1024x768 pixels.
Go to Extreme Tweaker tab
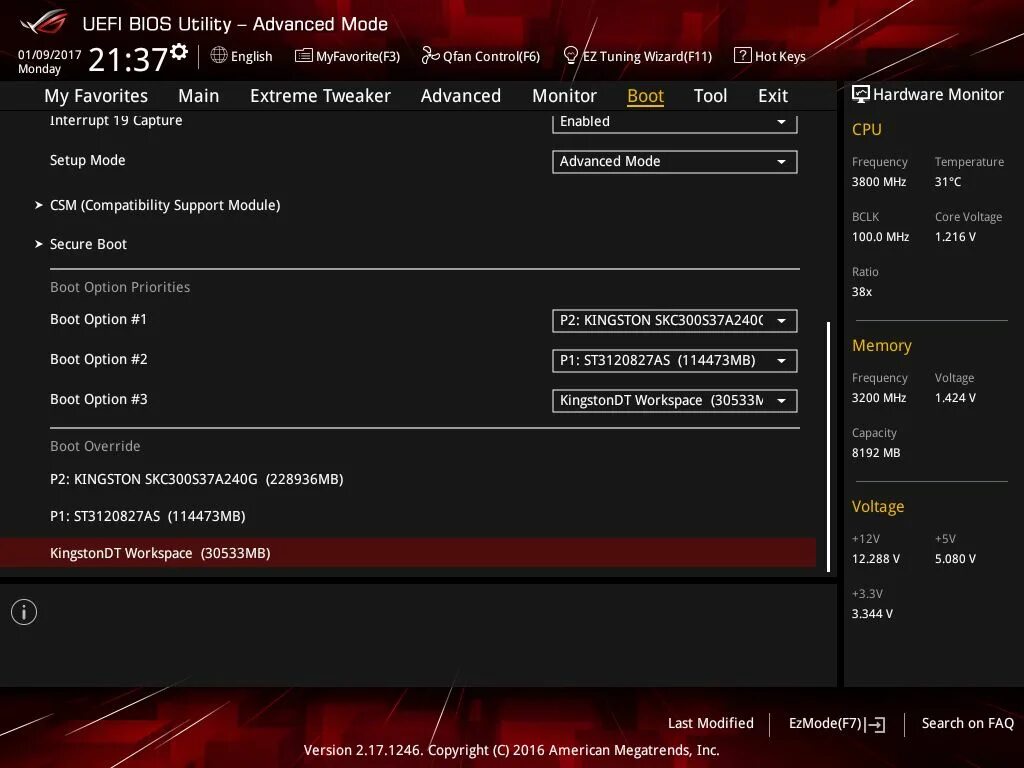[x=320, y=96]
